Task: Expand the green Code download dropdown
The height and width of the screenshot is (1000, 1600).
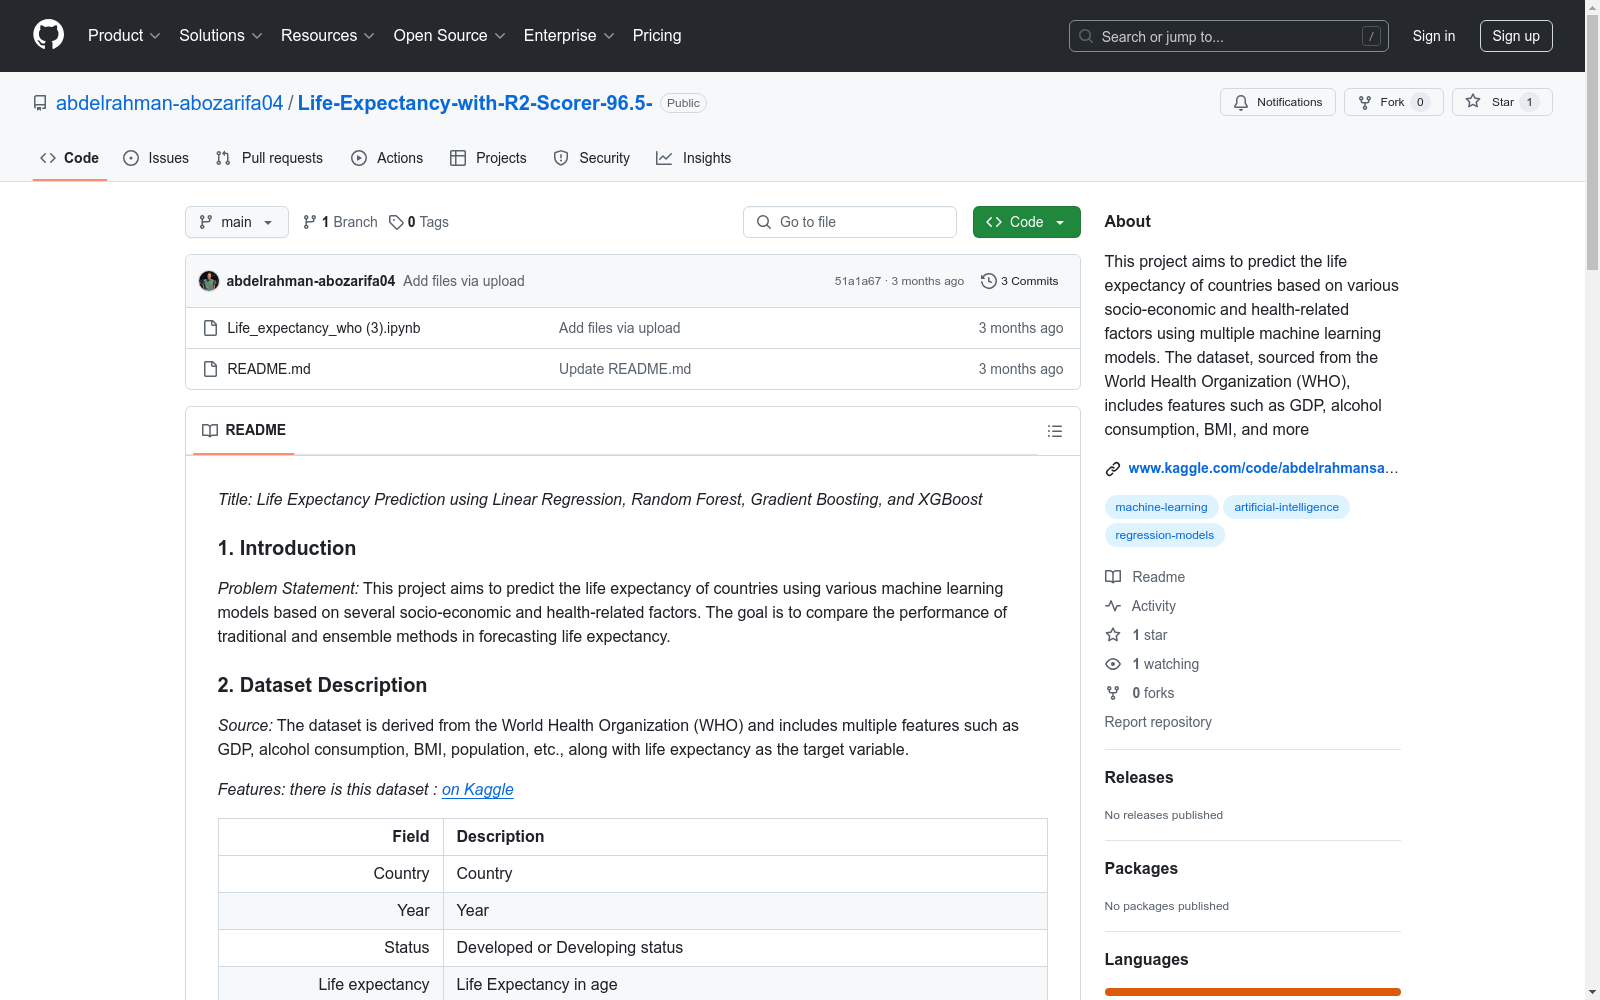Action: click(1026, 222)
